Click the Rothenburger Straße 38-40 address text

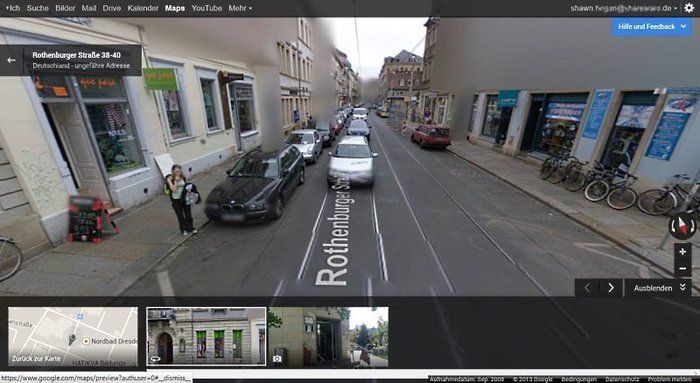(76, 55)
